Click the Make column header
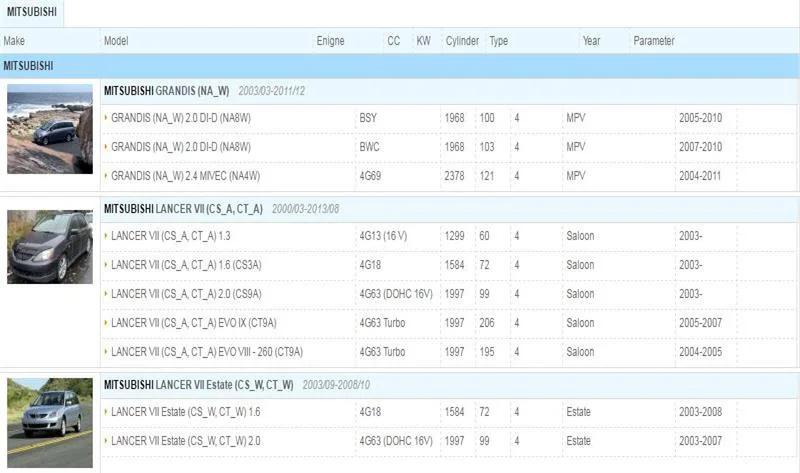The image size is (800, 473). point(14,41)
